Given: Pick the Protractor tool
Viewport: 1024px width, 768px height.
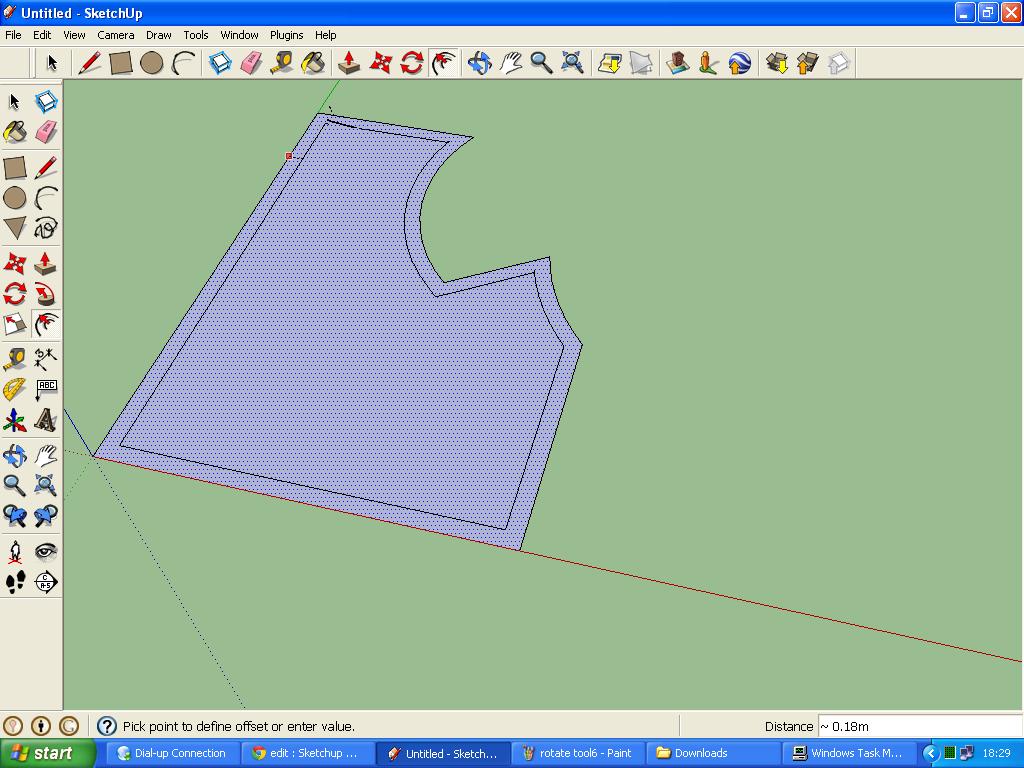Looking at the screenshot, I should (15, 389).
